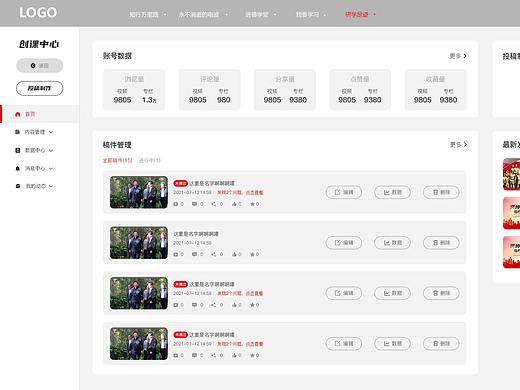Open the 永不消逝的电波 top navigation item
Viewport: 520px width, 390px height.
199,14
